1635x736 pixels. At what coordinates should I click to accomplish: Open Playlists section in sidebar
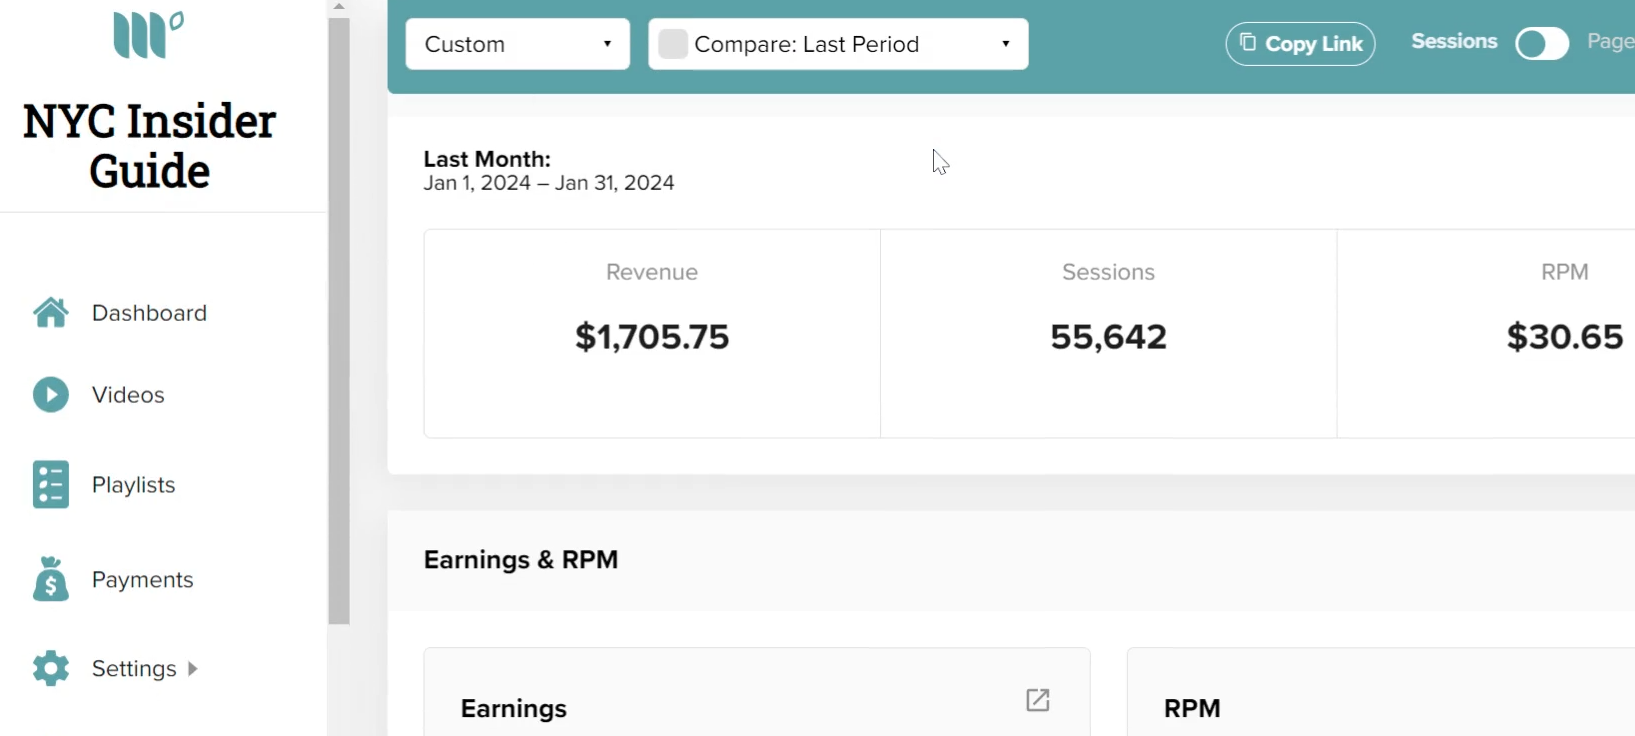tap(133, 485)
